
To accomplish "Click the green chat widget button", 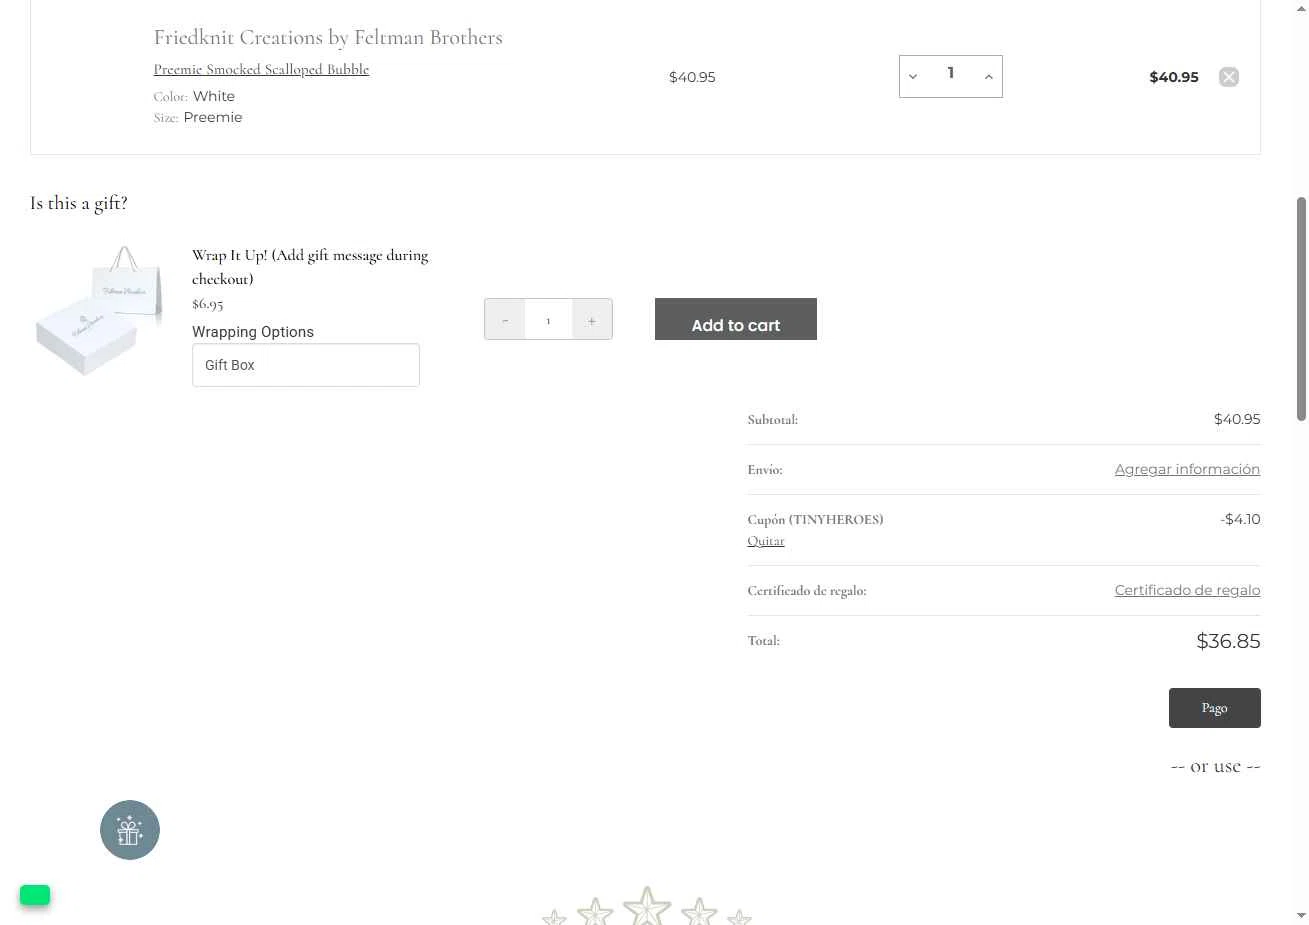I will [35, 895].
